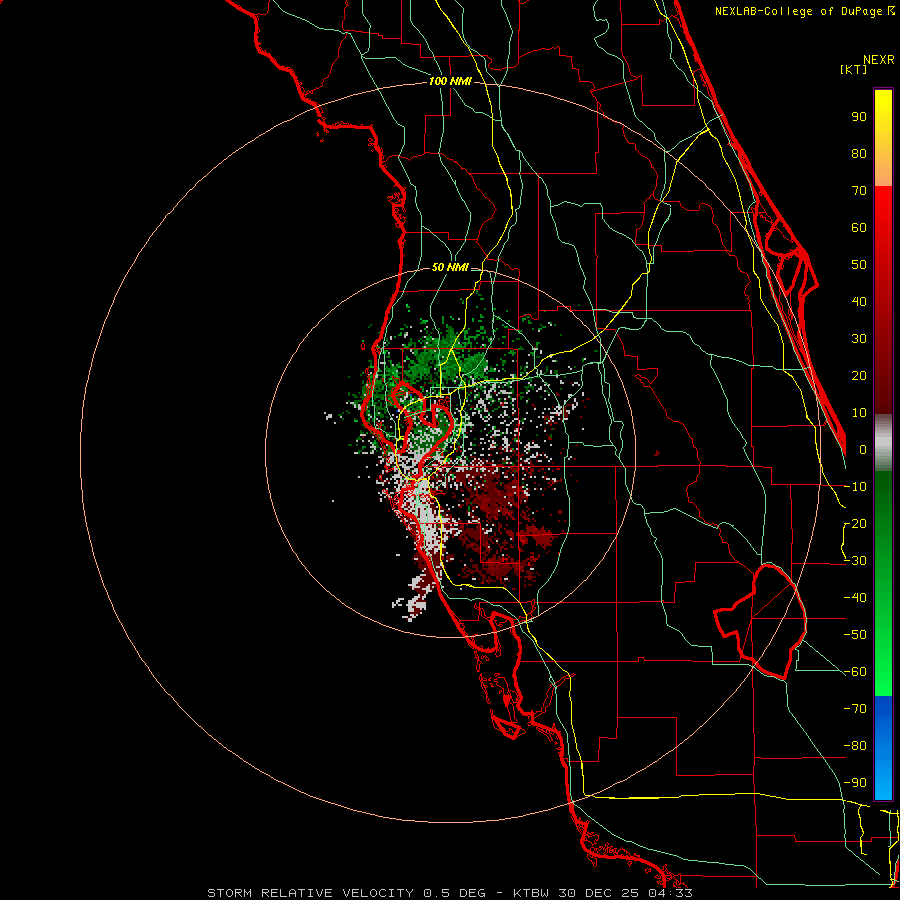Click the positive 20 scale value
Viewport: 900px width, 900px height.
coord(859,375)
